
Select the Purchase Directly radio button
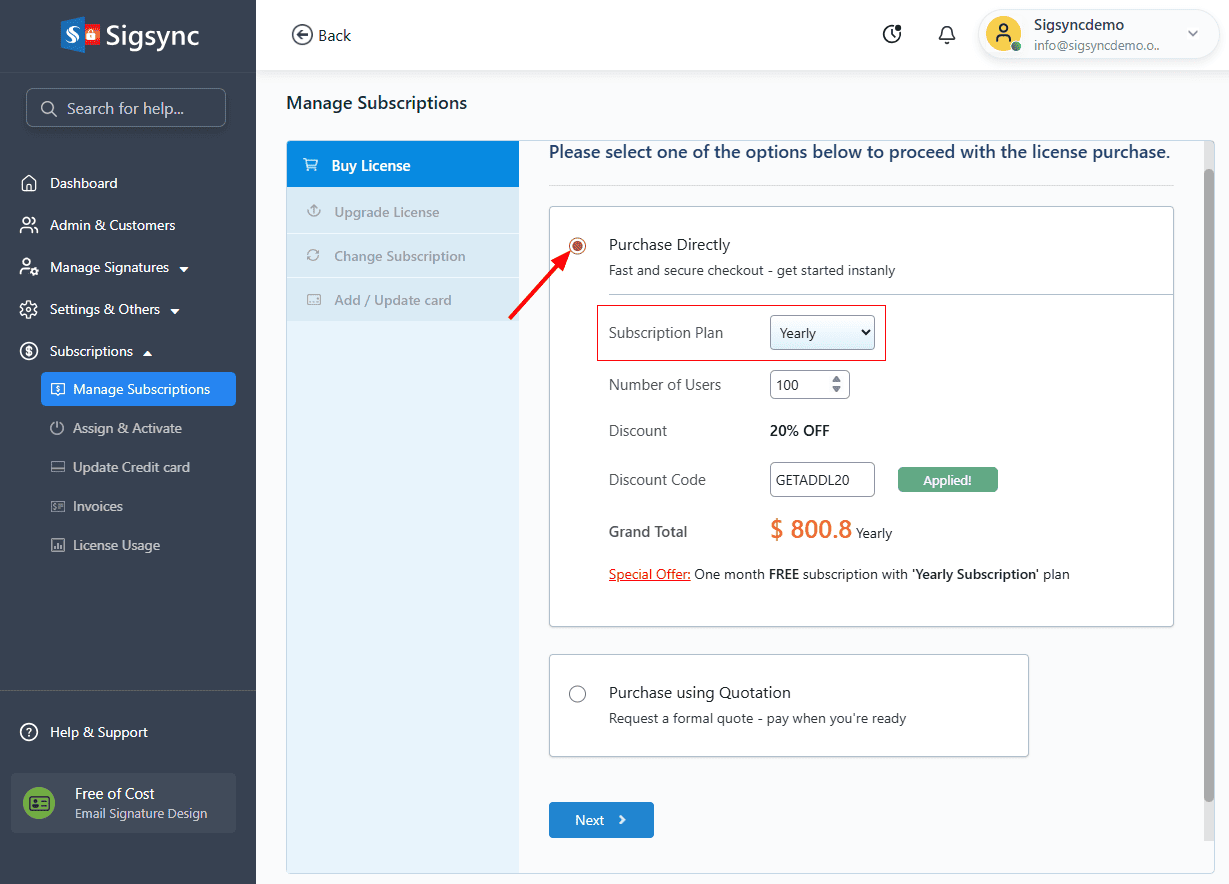(x=577, y=246)
